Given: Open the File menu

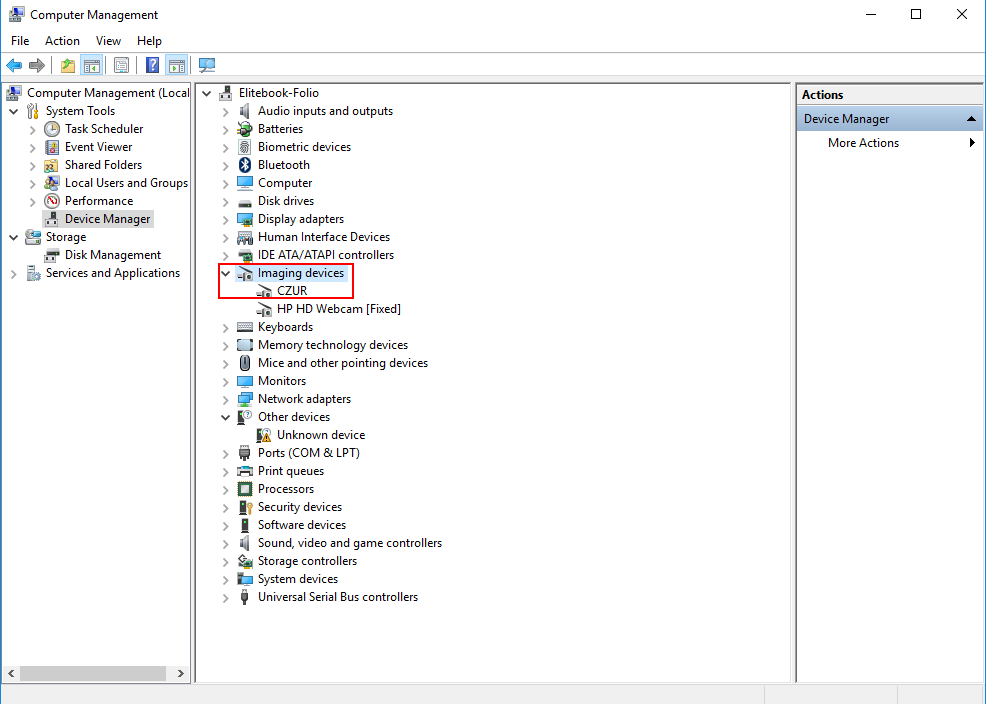Looking at the screenshot, I should (x=20, y=41).
